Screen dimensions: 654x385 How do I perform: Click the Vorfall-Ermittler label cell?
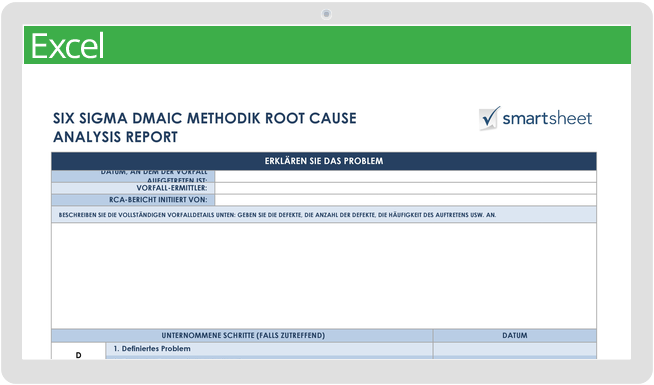point(133,188)
